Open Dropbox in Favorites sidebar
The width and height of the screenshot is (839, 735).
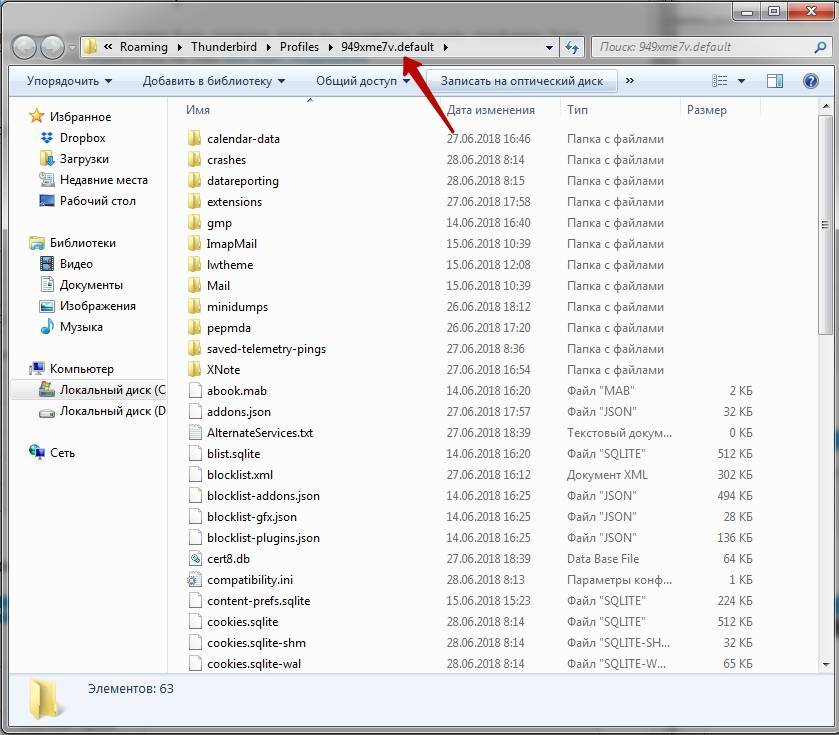pyautogui.click(x=82, y=138)
